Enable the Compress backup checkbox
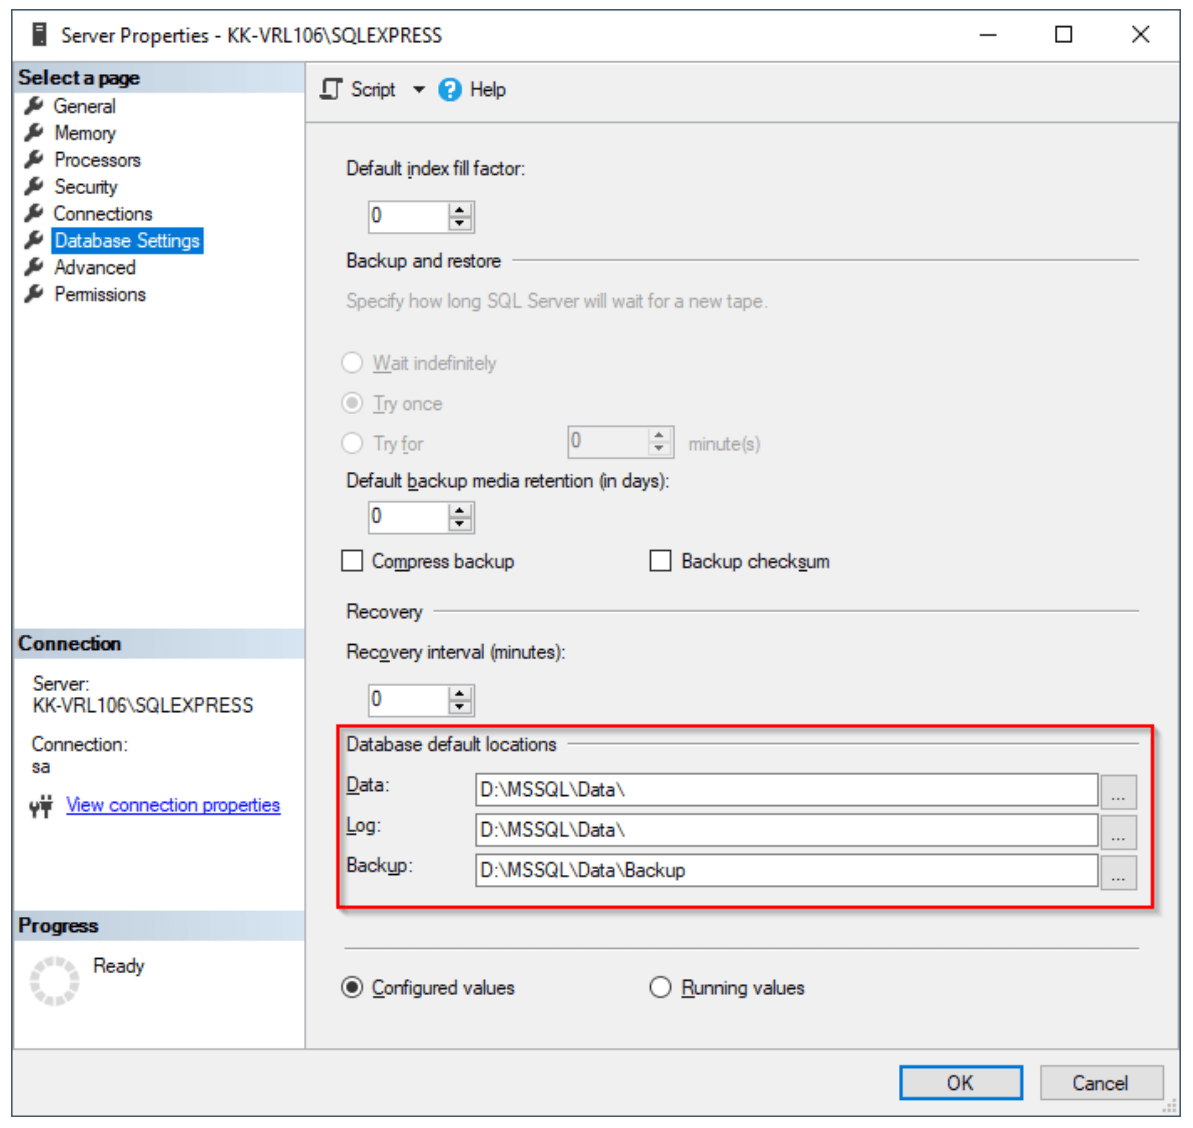The height and width of the screenshot is (1128, 1193). [352, 561]
